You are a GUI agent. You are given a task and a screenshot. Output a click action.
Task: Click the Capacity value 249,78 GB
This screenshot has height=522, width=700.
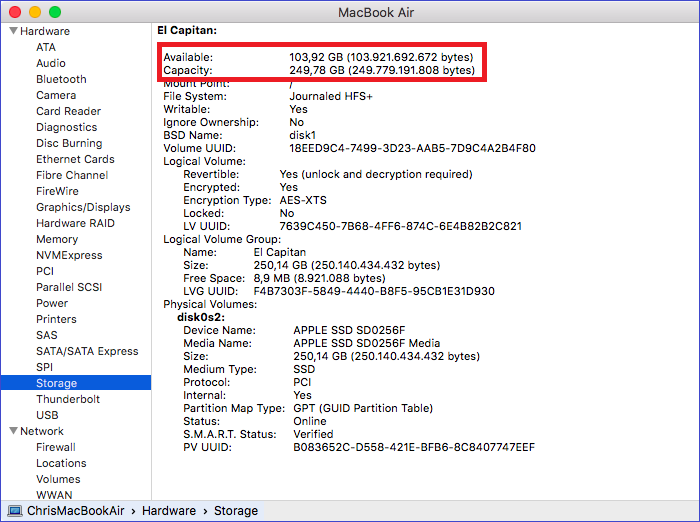tap(382, 70)
